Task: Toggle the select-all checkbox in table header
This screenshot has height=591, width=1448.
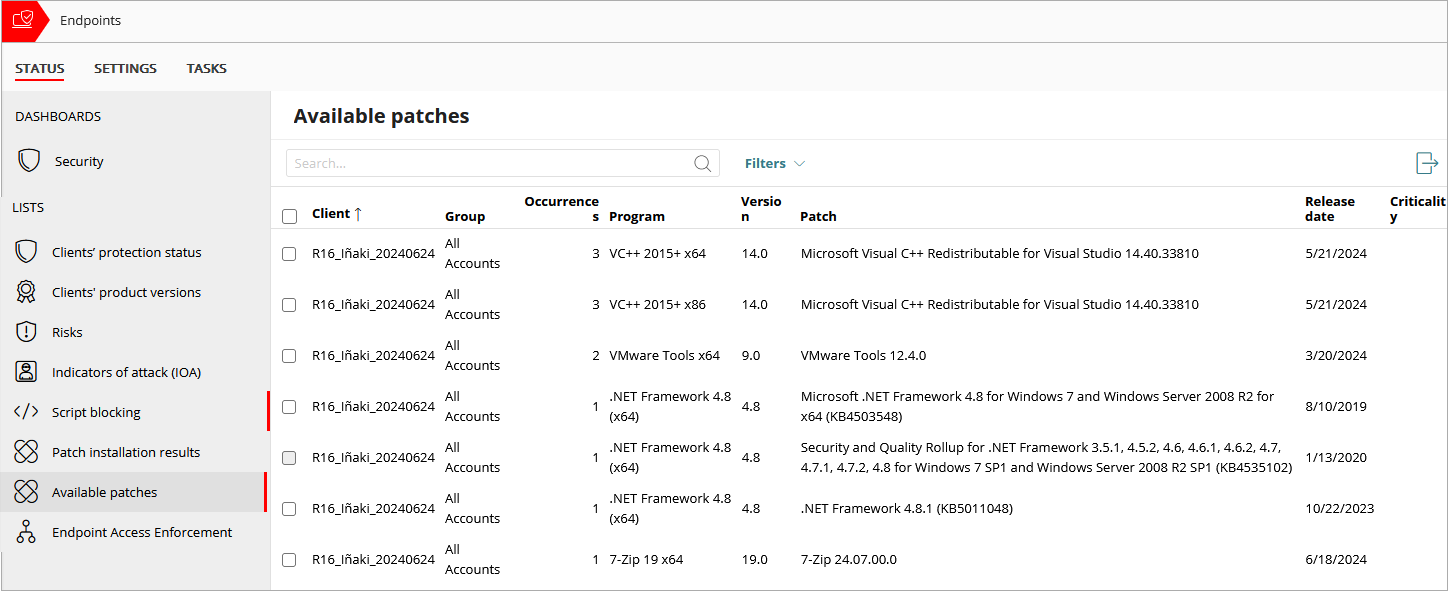Action: (289, 216)
